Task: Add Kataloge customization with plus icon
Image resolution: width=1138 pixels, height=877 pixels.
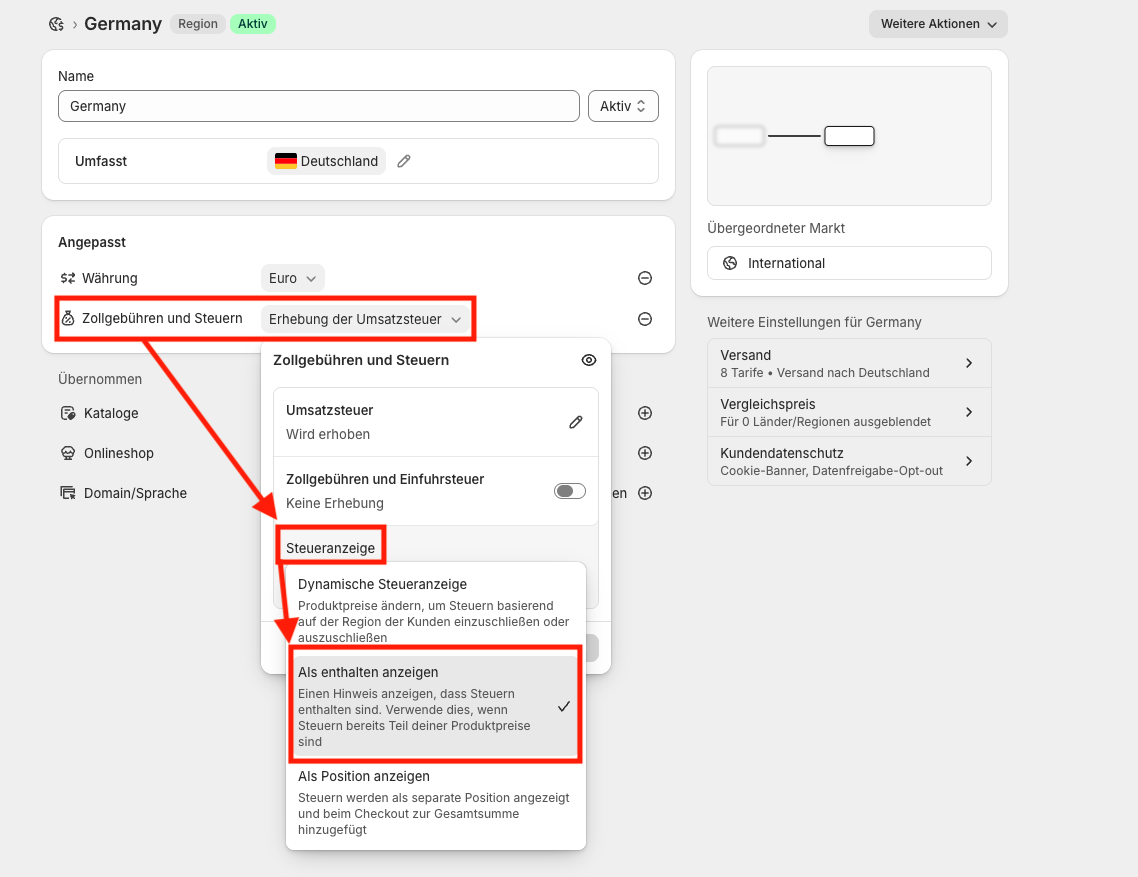Action: 645,413
